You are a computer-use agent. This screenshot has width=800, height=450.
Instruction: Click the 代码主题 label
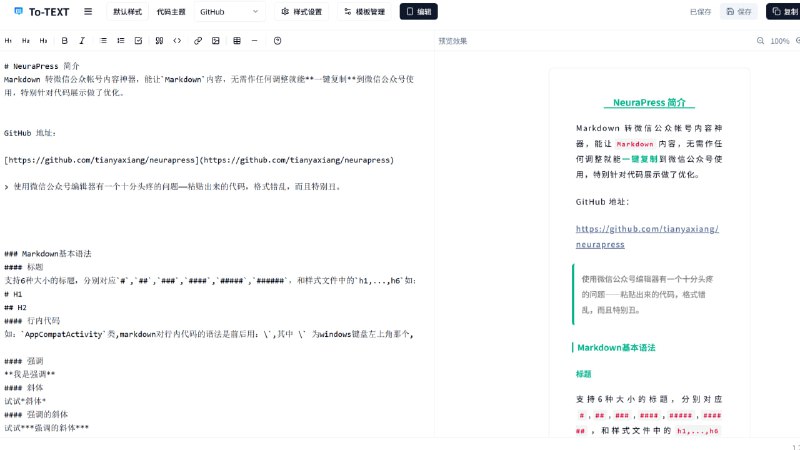(171, 12)
